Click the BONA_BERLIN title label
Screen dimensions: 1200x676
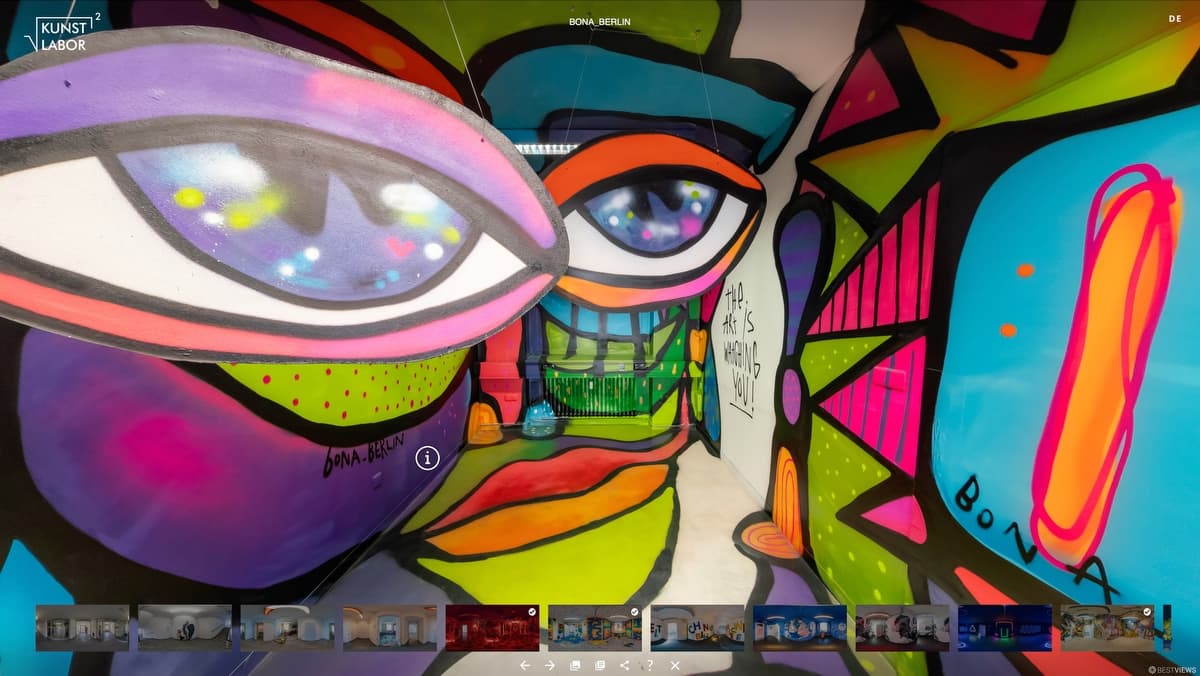click(600, 22)
